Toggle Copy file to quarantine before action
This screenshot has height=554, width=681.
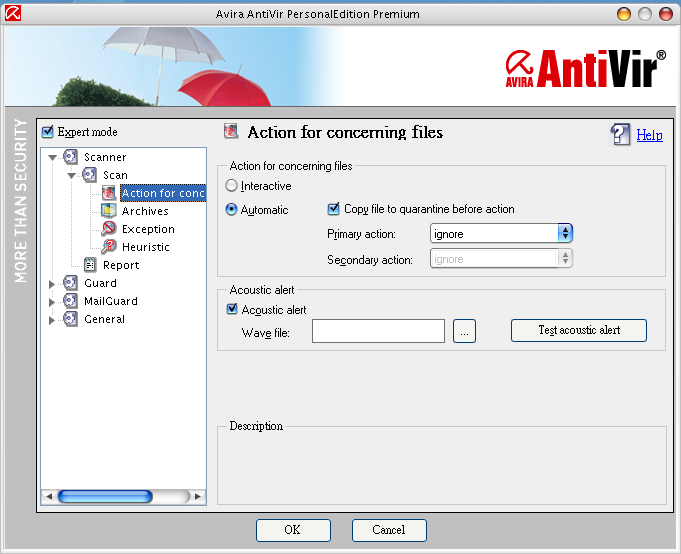click(333, 209)
